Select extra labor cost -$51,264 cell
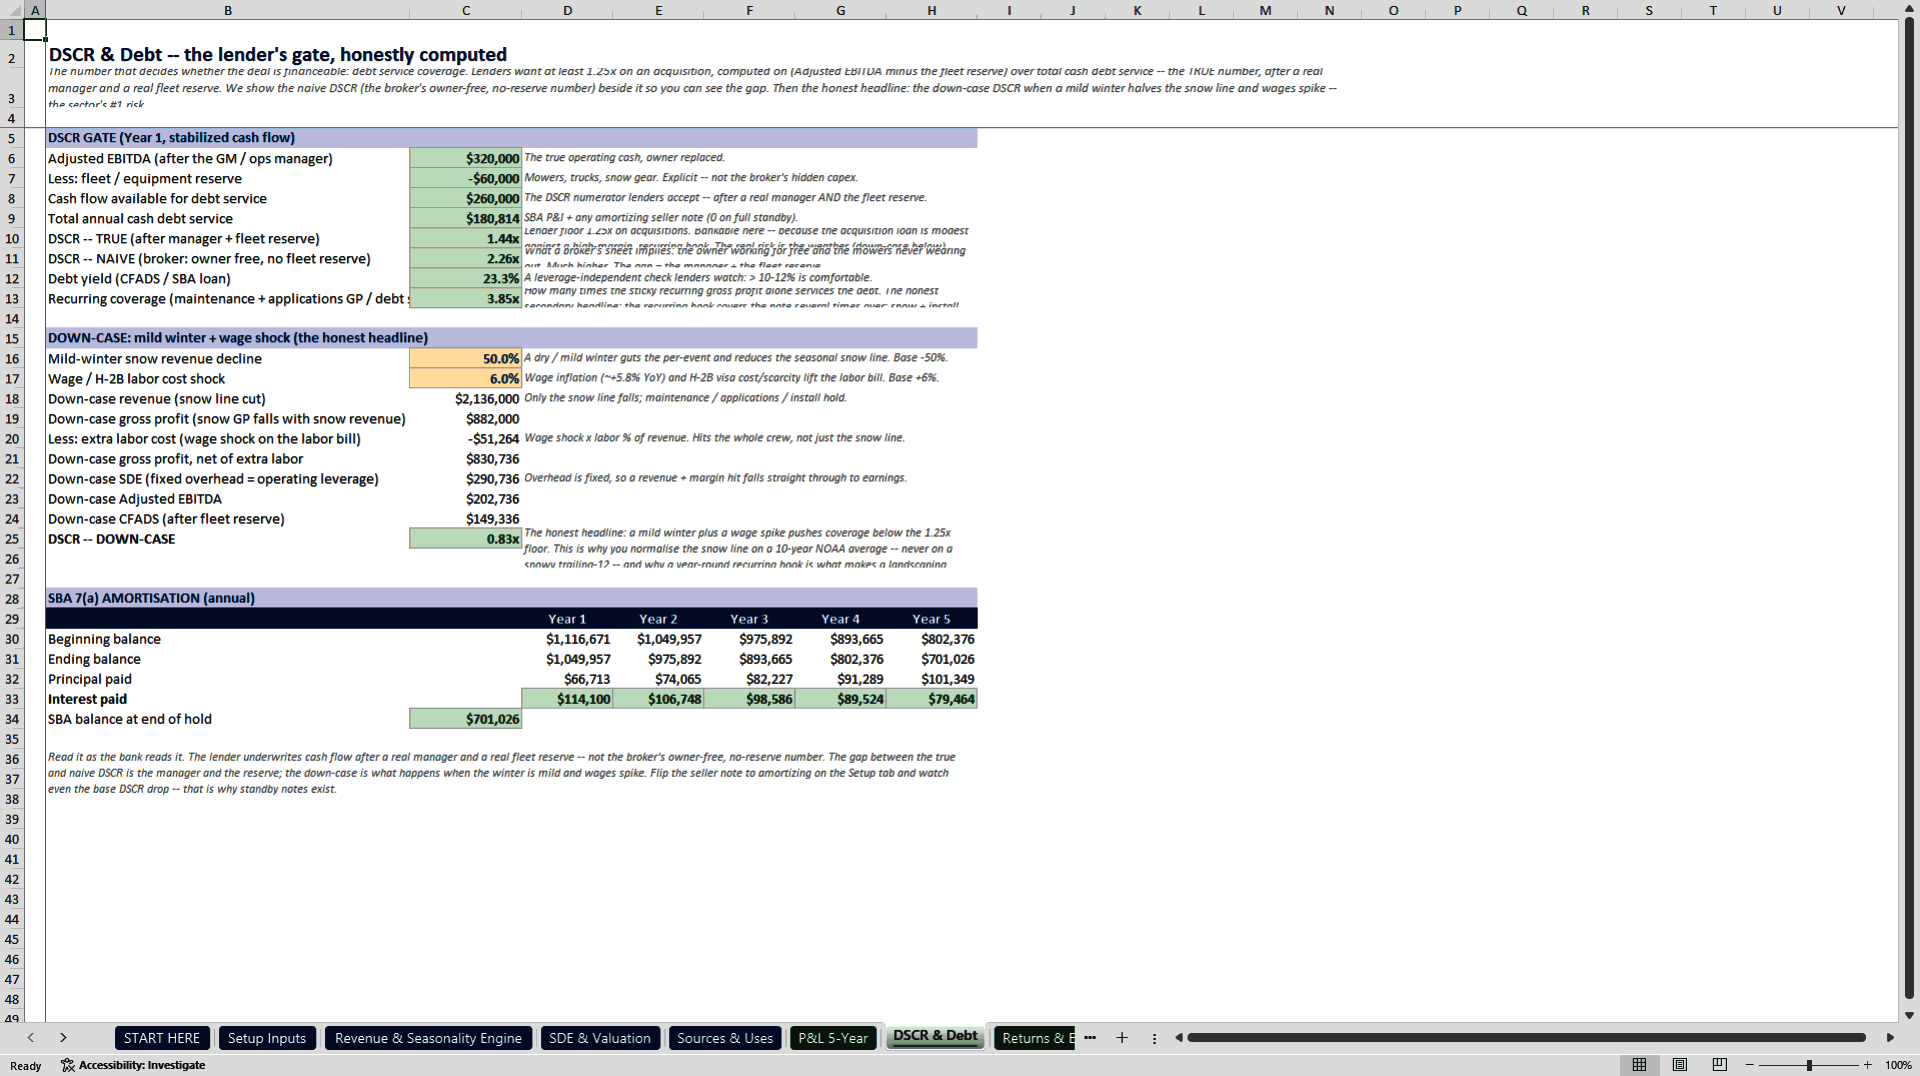 pyautogui.click(x=465, y=438)
